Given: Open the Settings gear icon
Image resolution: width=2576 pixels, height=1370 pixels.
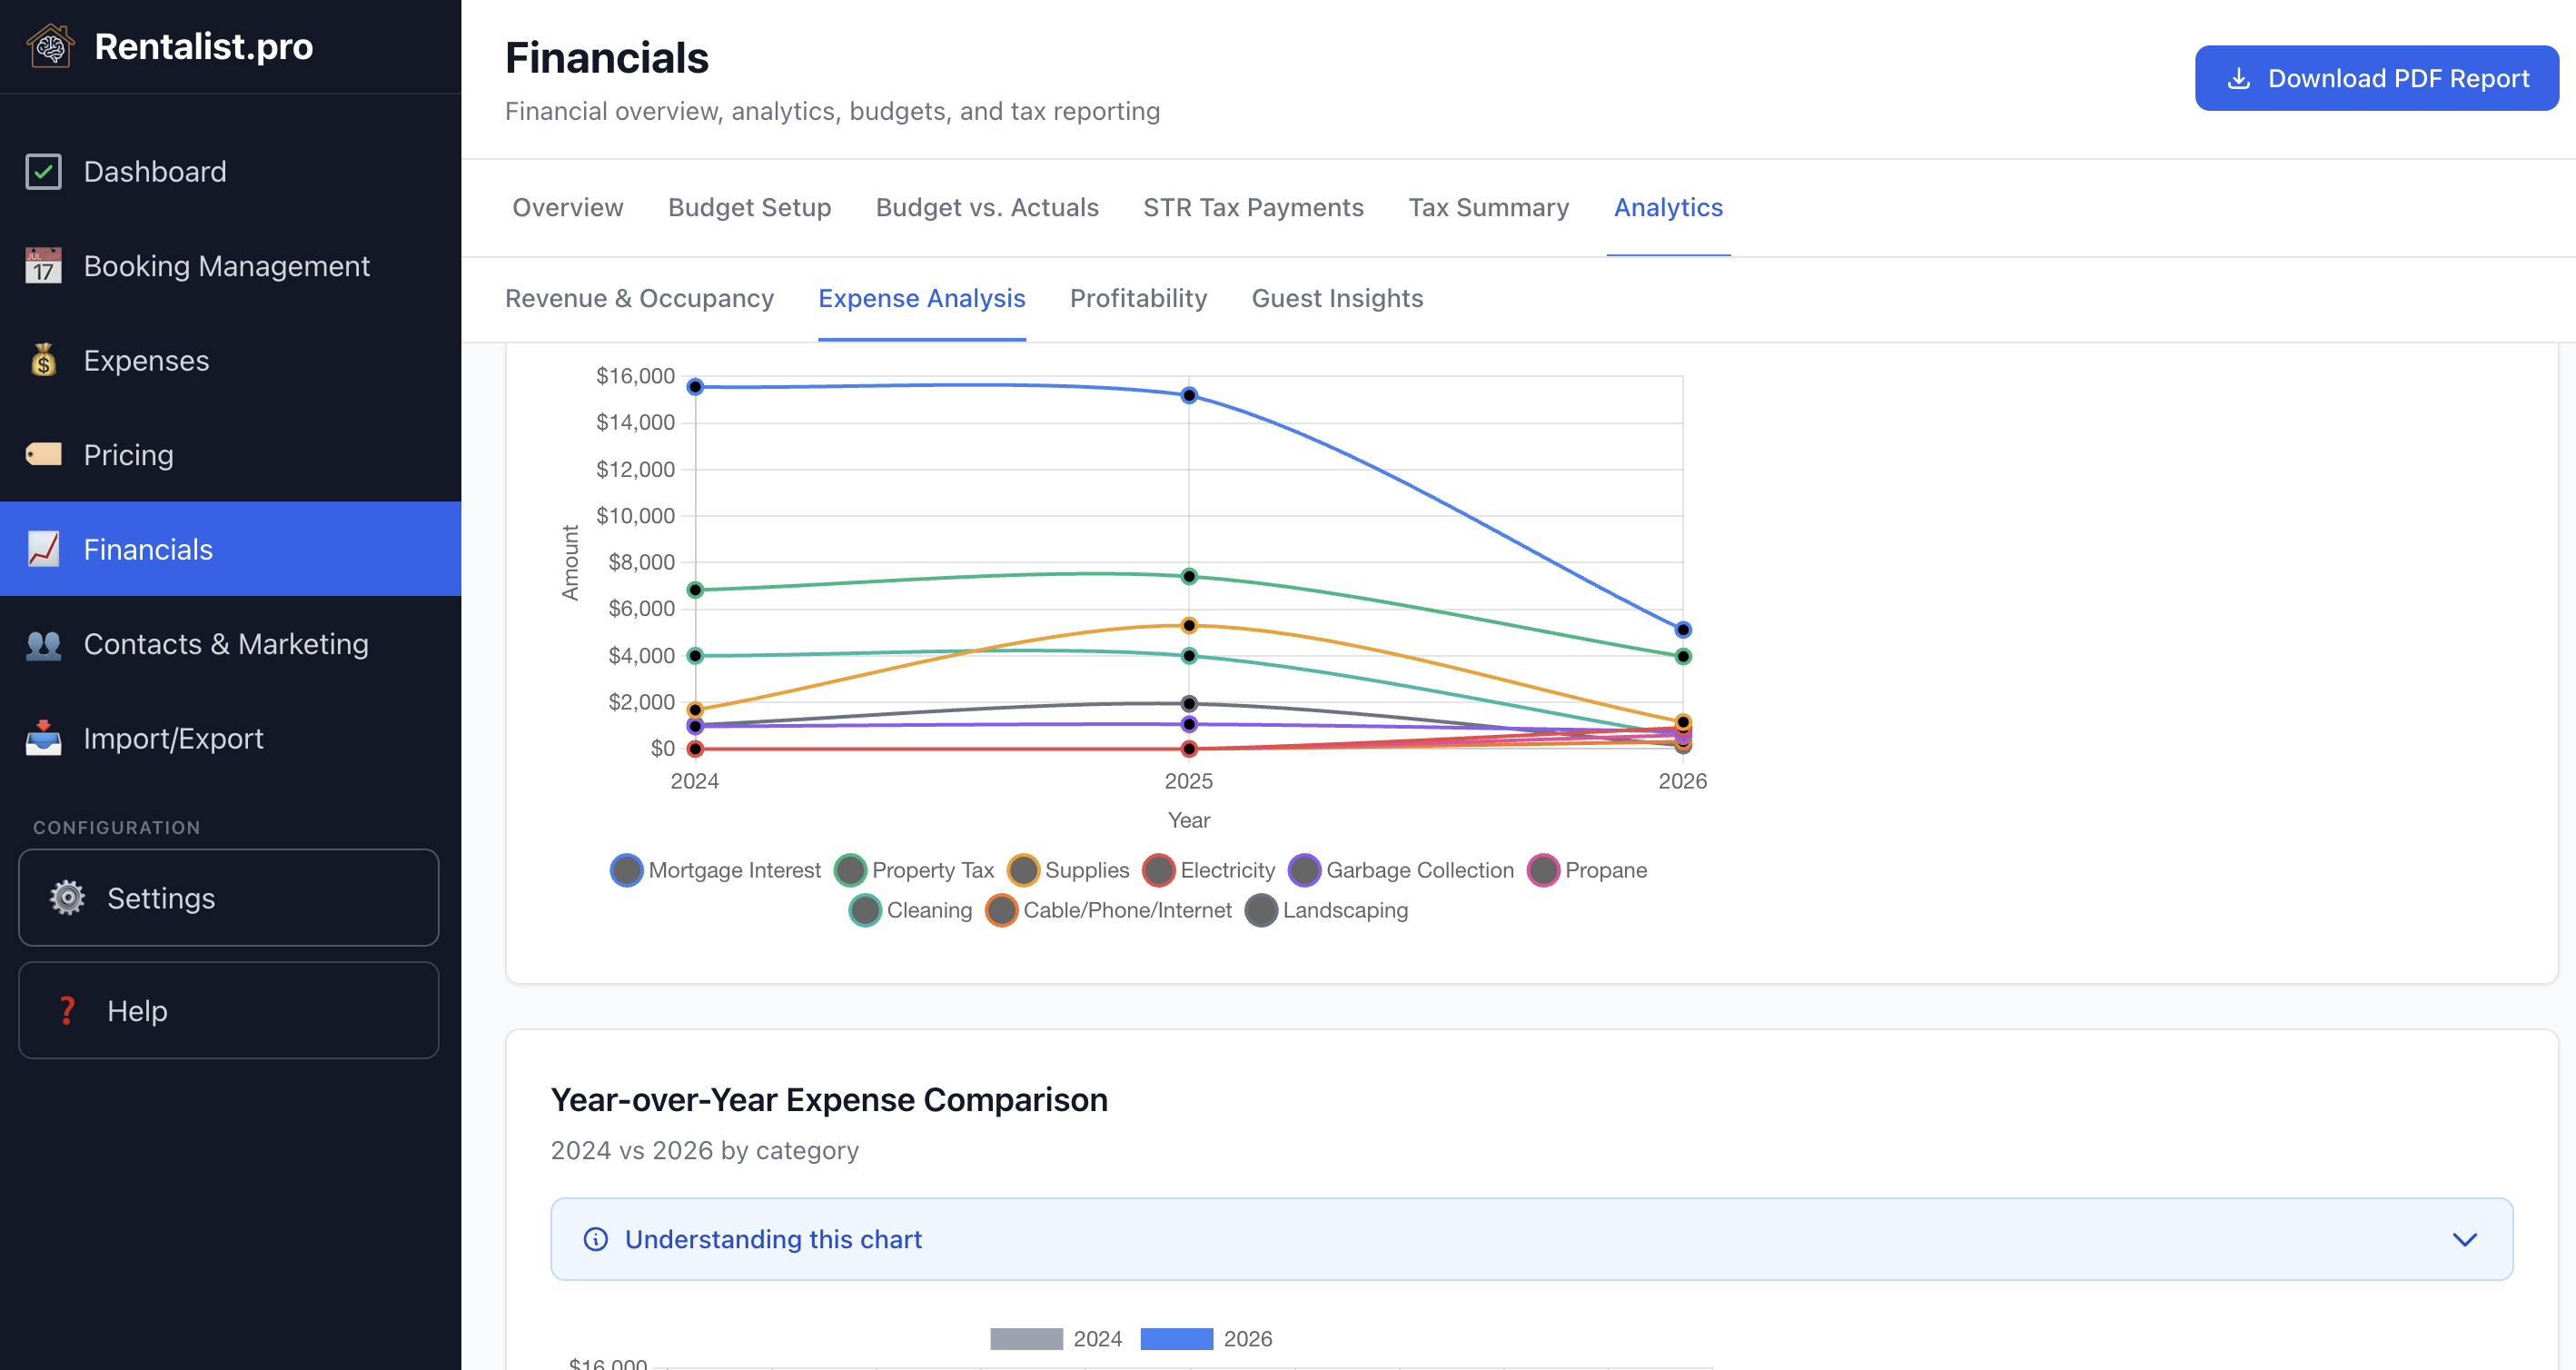Looking at the screenshot, I should (67, 897).
